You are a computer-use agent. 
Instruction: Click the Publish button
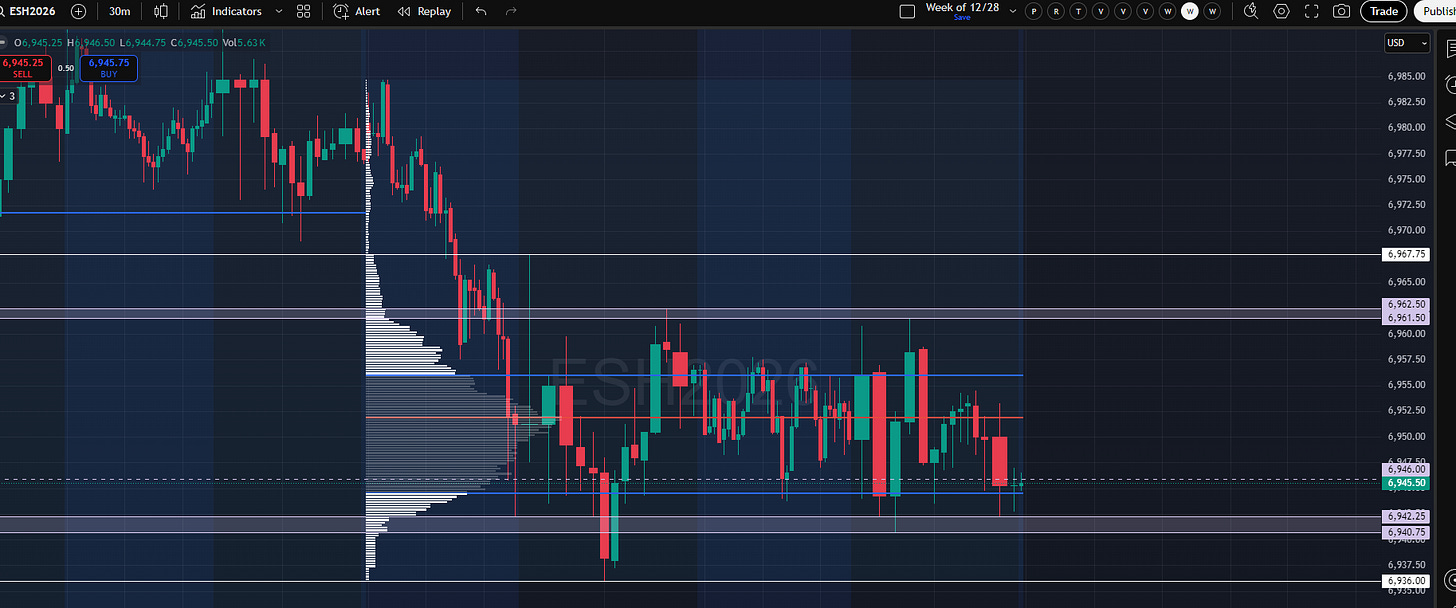click(x=1435, y=11)
